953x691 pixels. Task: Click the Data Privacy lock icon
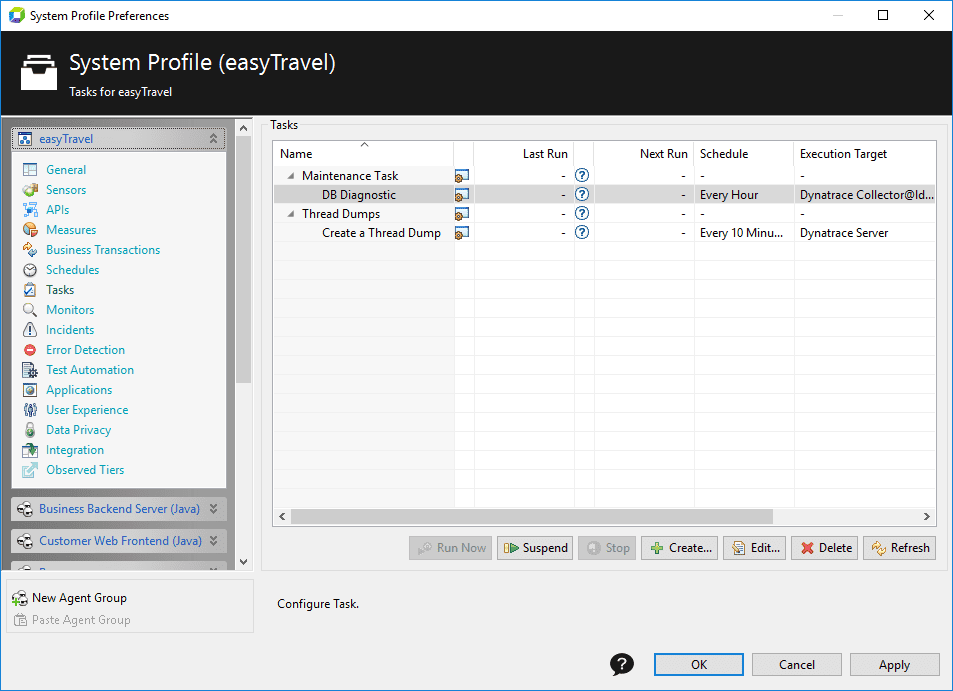pos(30,430)
